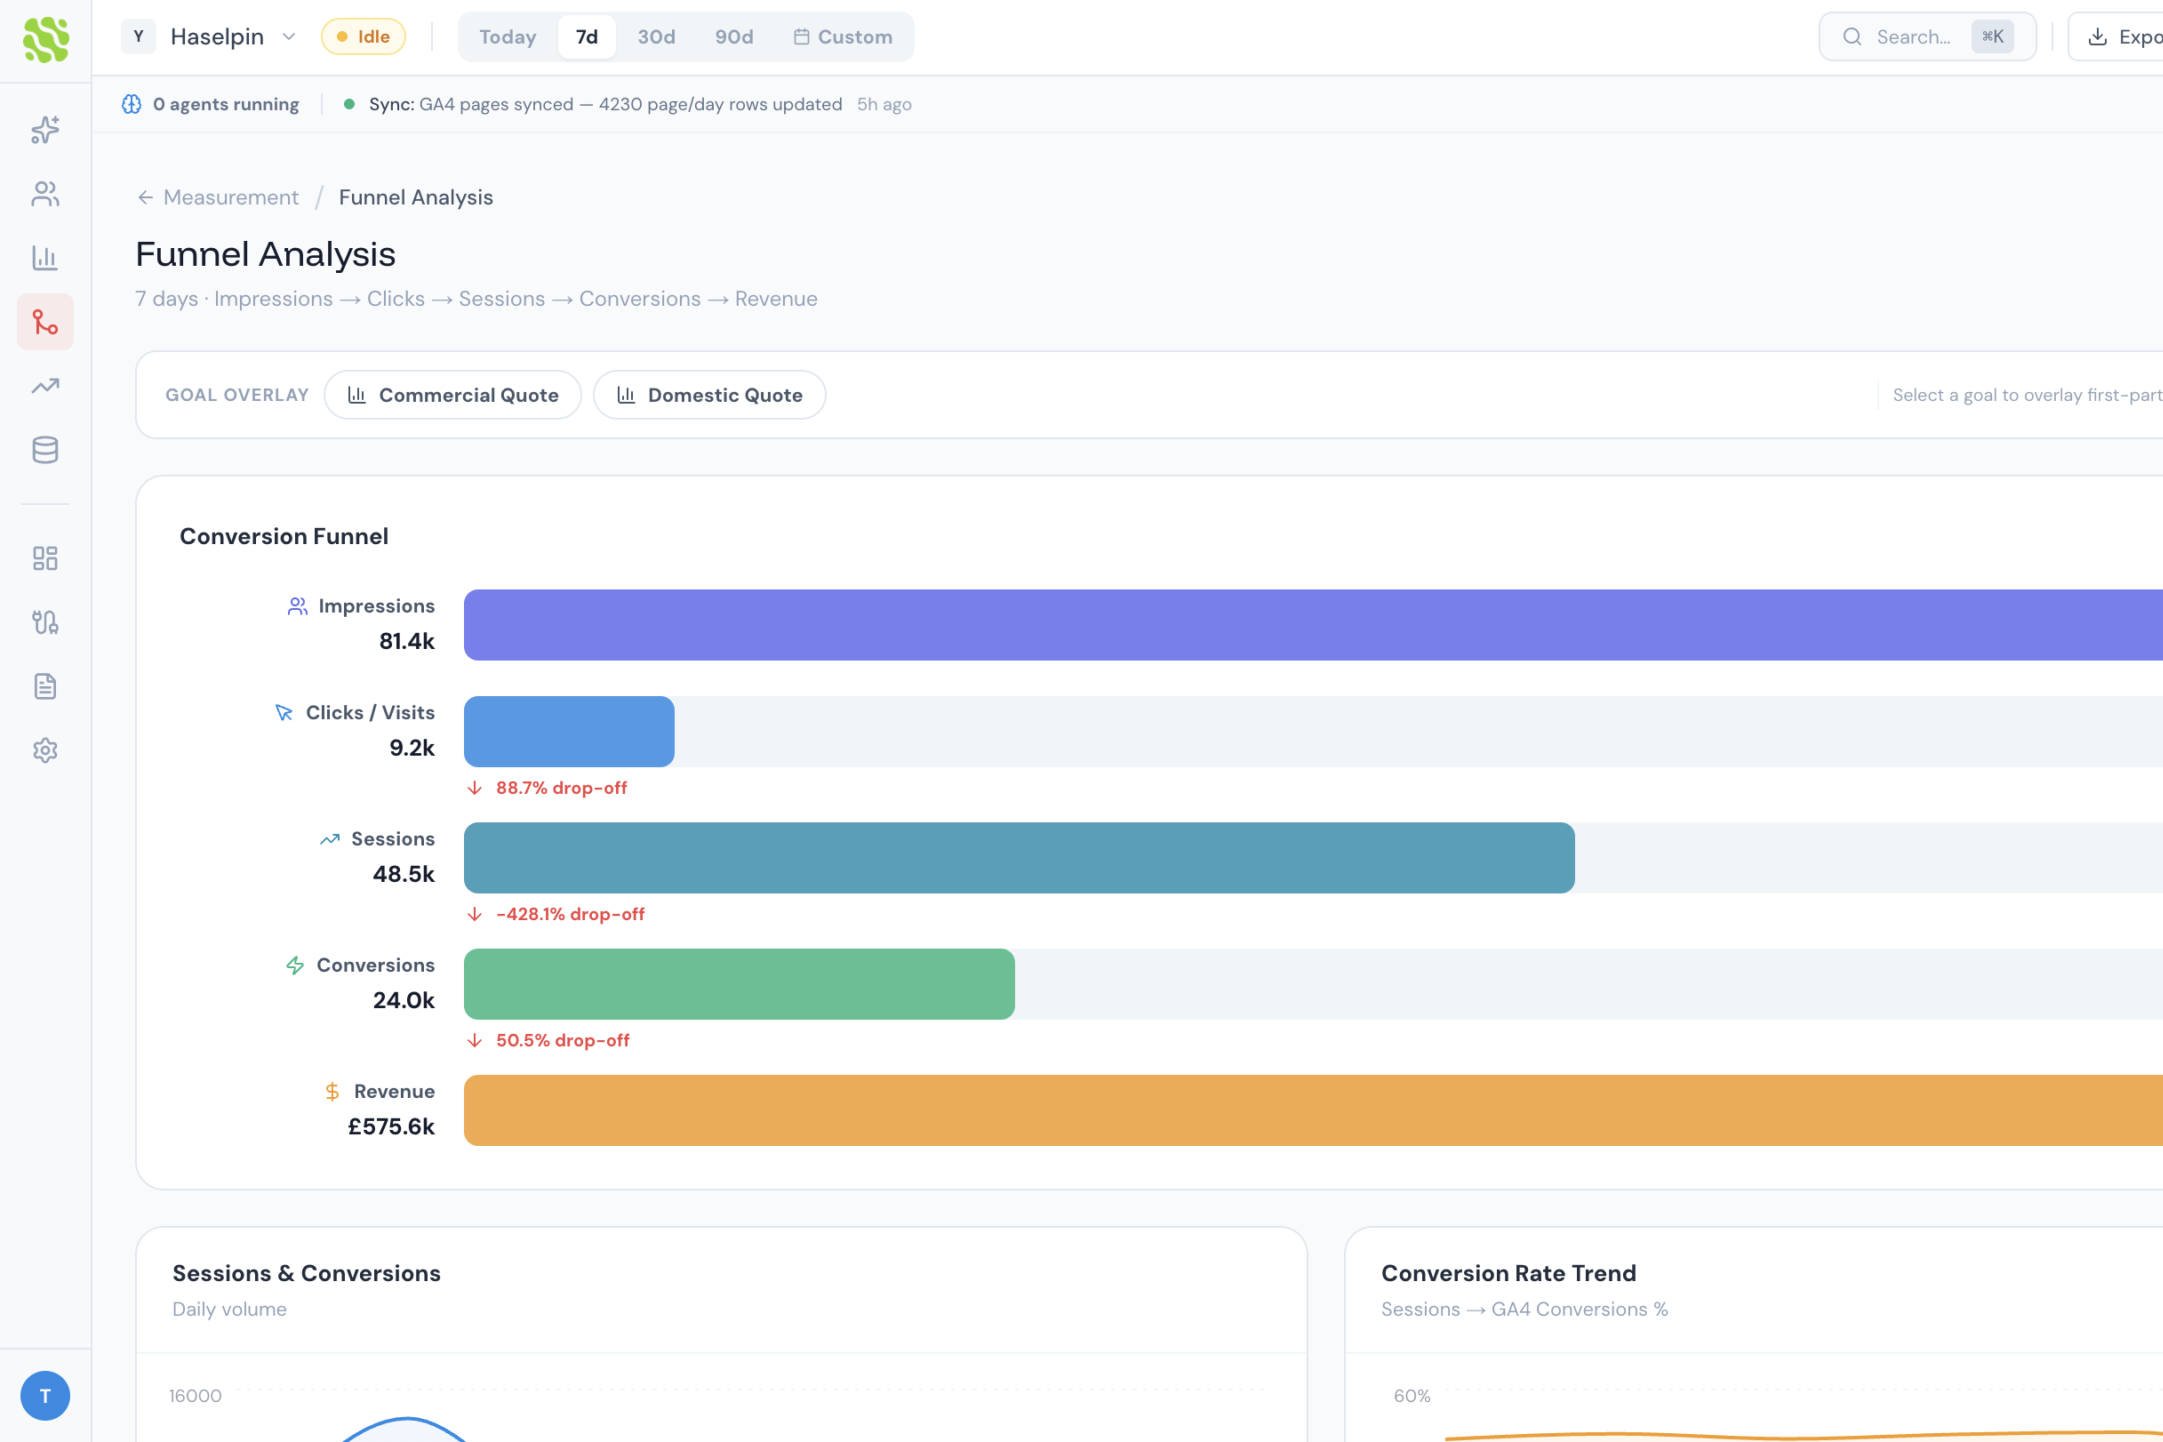
Task: Click the trending-up arrow sidebar icon
Action: [45, 386]
